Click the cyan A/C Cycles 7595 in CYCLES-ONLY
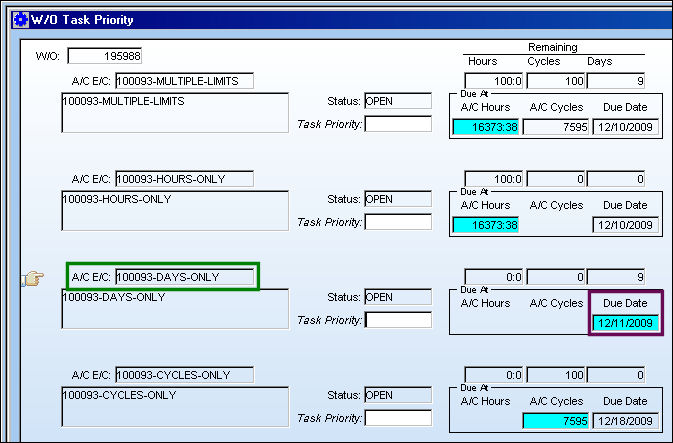Viewport: 673px width, 443px height. point(555,421)
